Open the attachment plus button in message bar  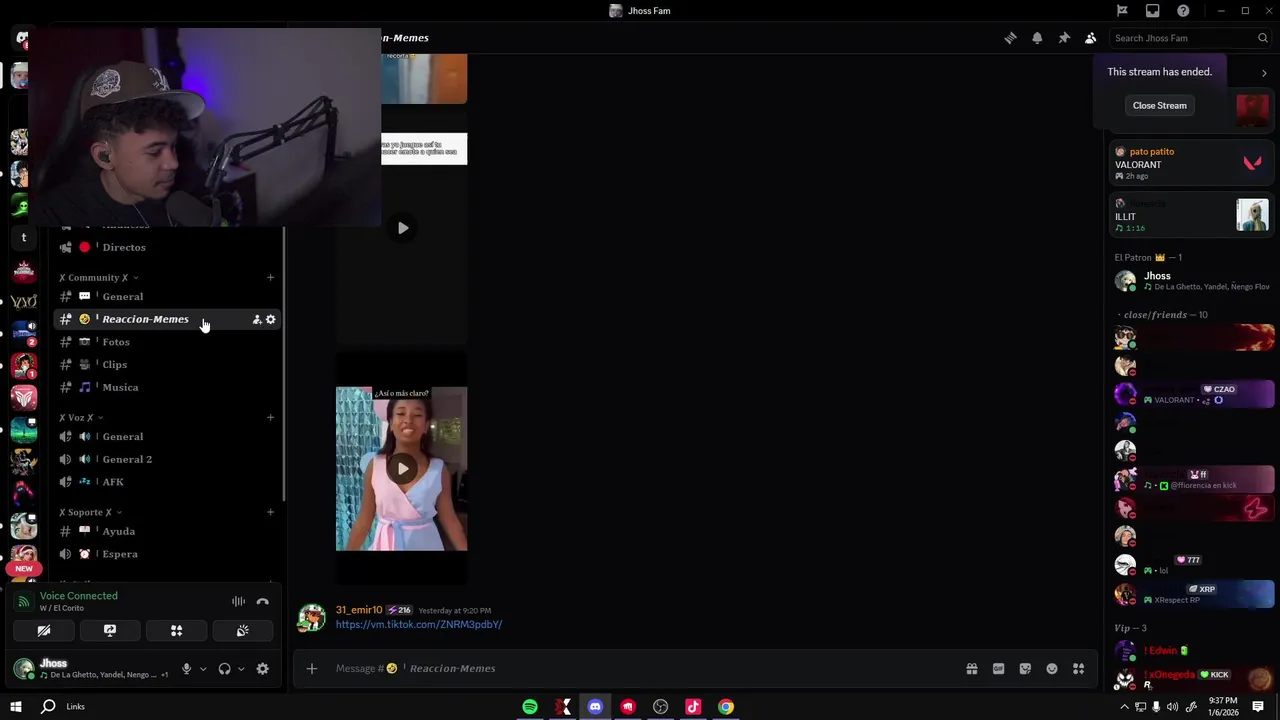(x=312, y=669)
